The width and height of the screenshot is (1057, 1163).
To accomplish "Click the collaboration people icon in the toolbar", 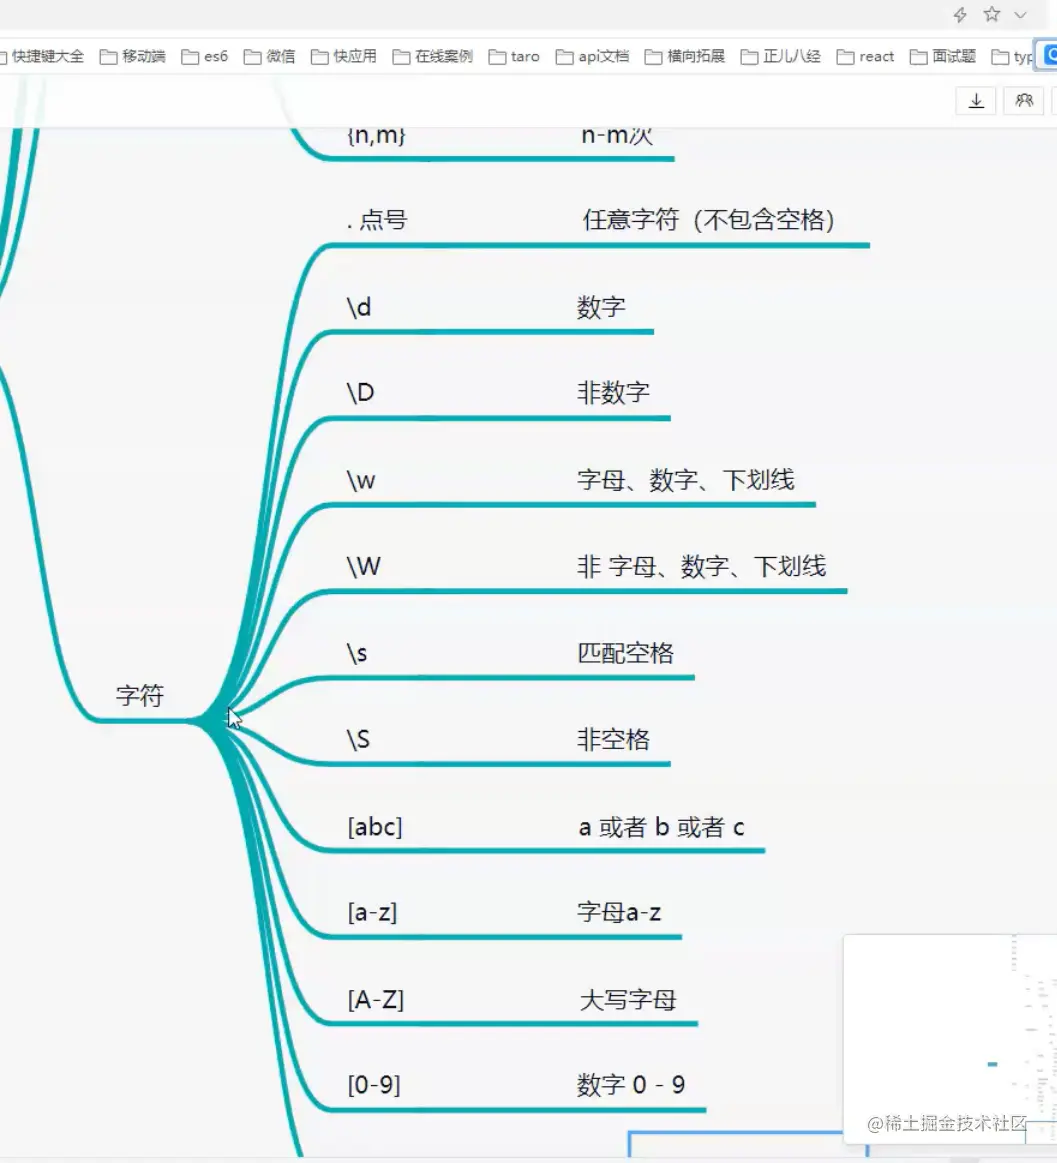I will [1023, 100].
